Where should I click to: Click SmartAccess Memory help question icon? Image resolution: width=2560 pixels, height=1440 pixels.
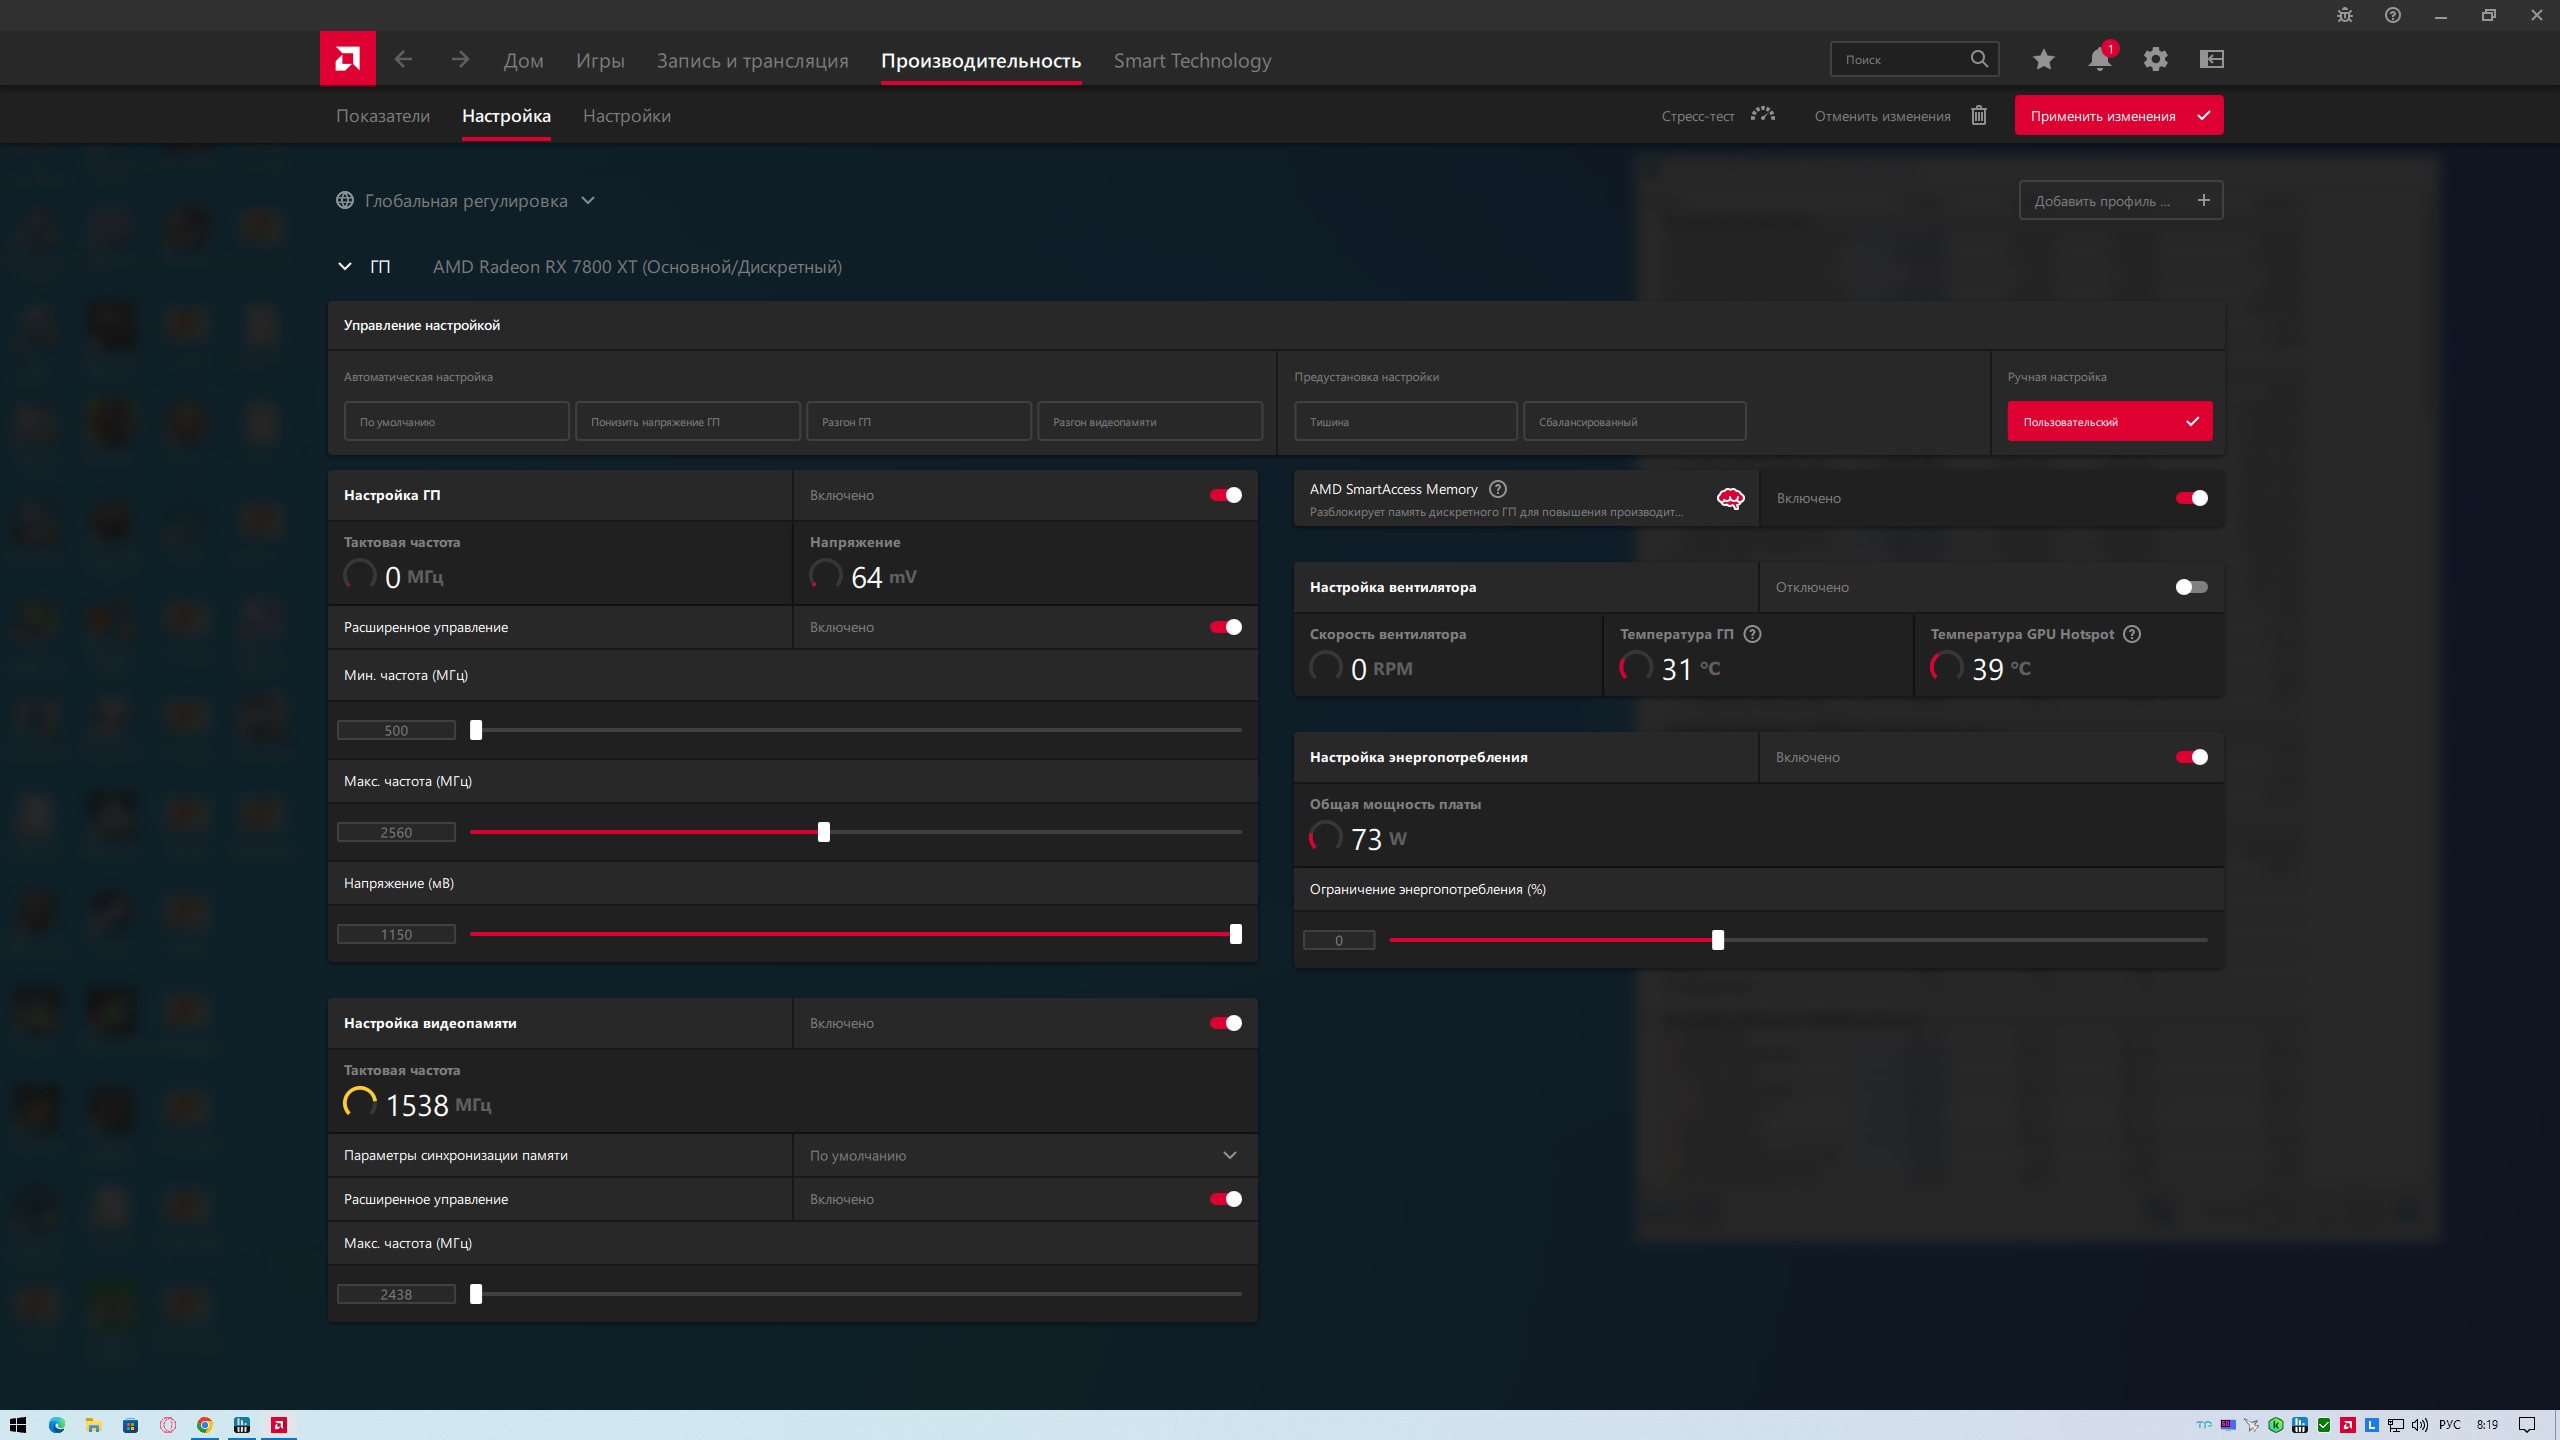pyautogui.click(x=1497, y=489)
